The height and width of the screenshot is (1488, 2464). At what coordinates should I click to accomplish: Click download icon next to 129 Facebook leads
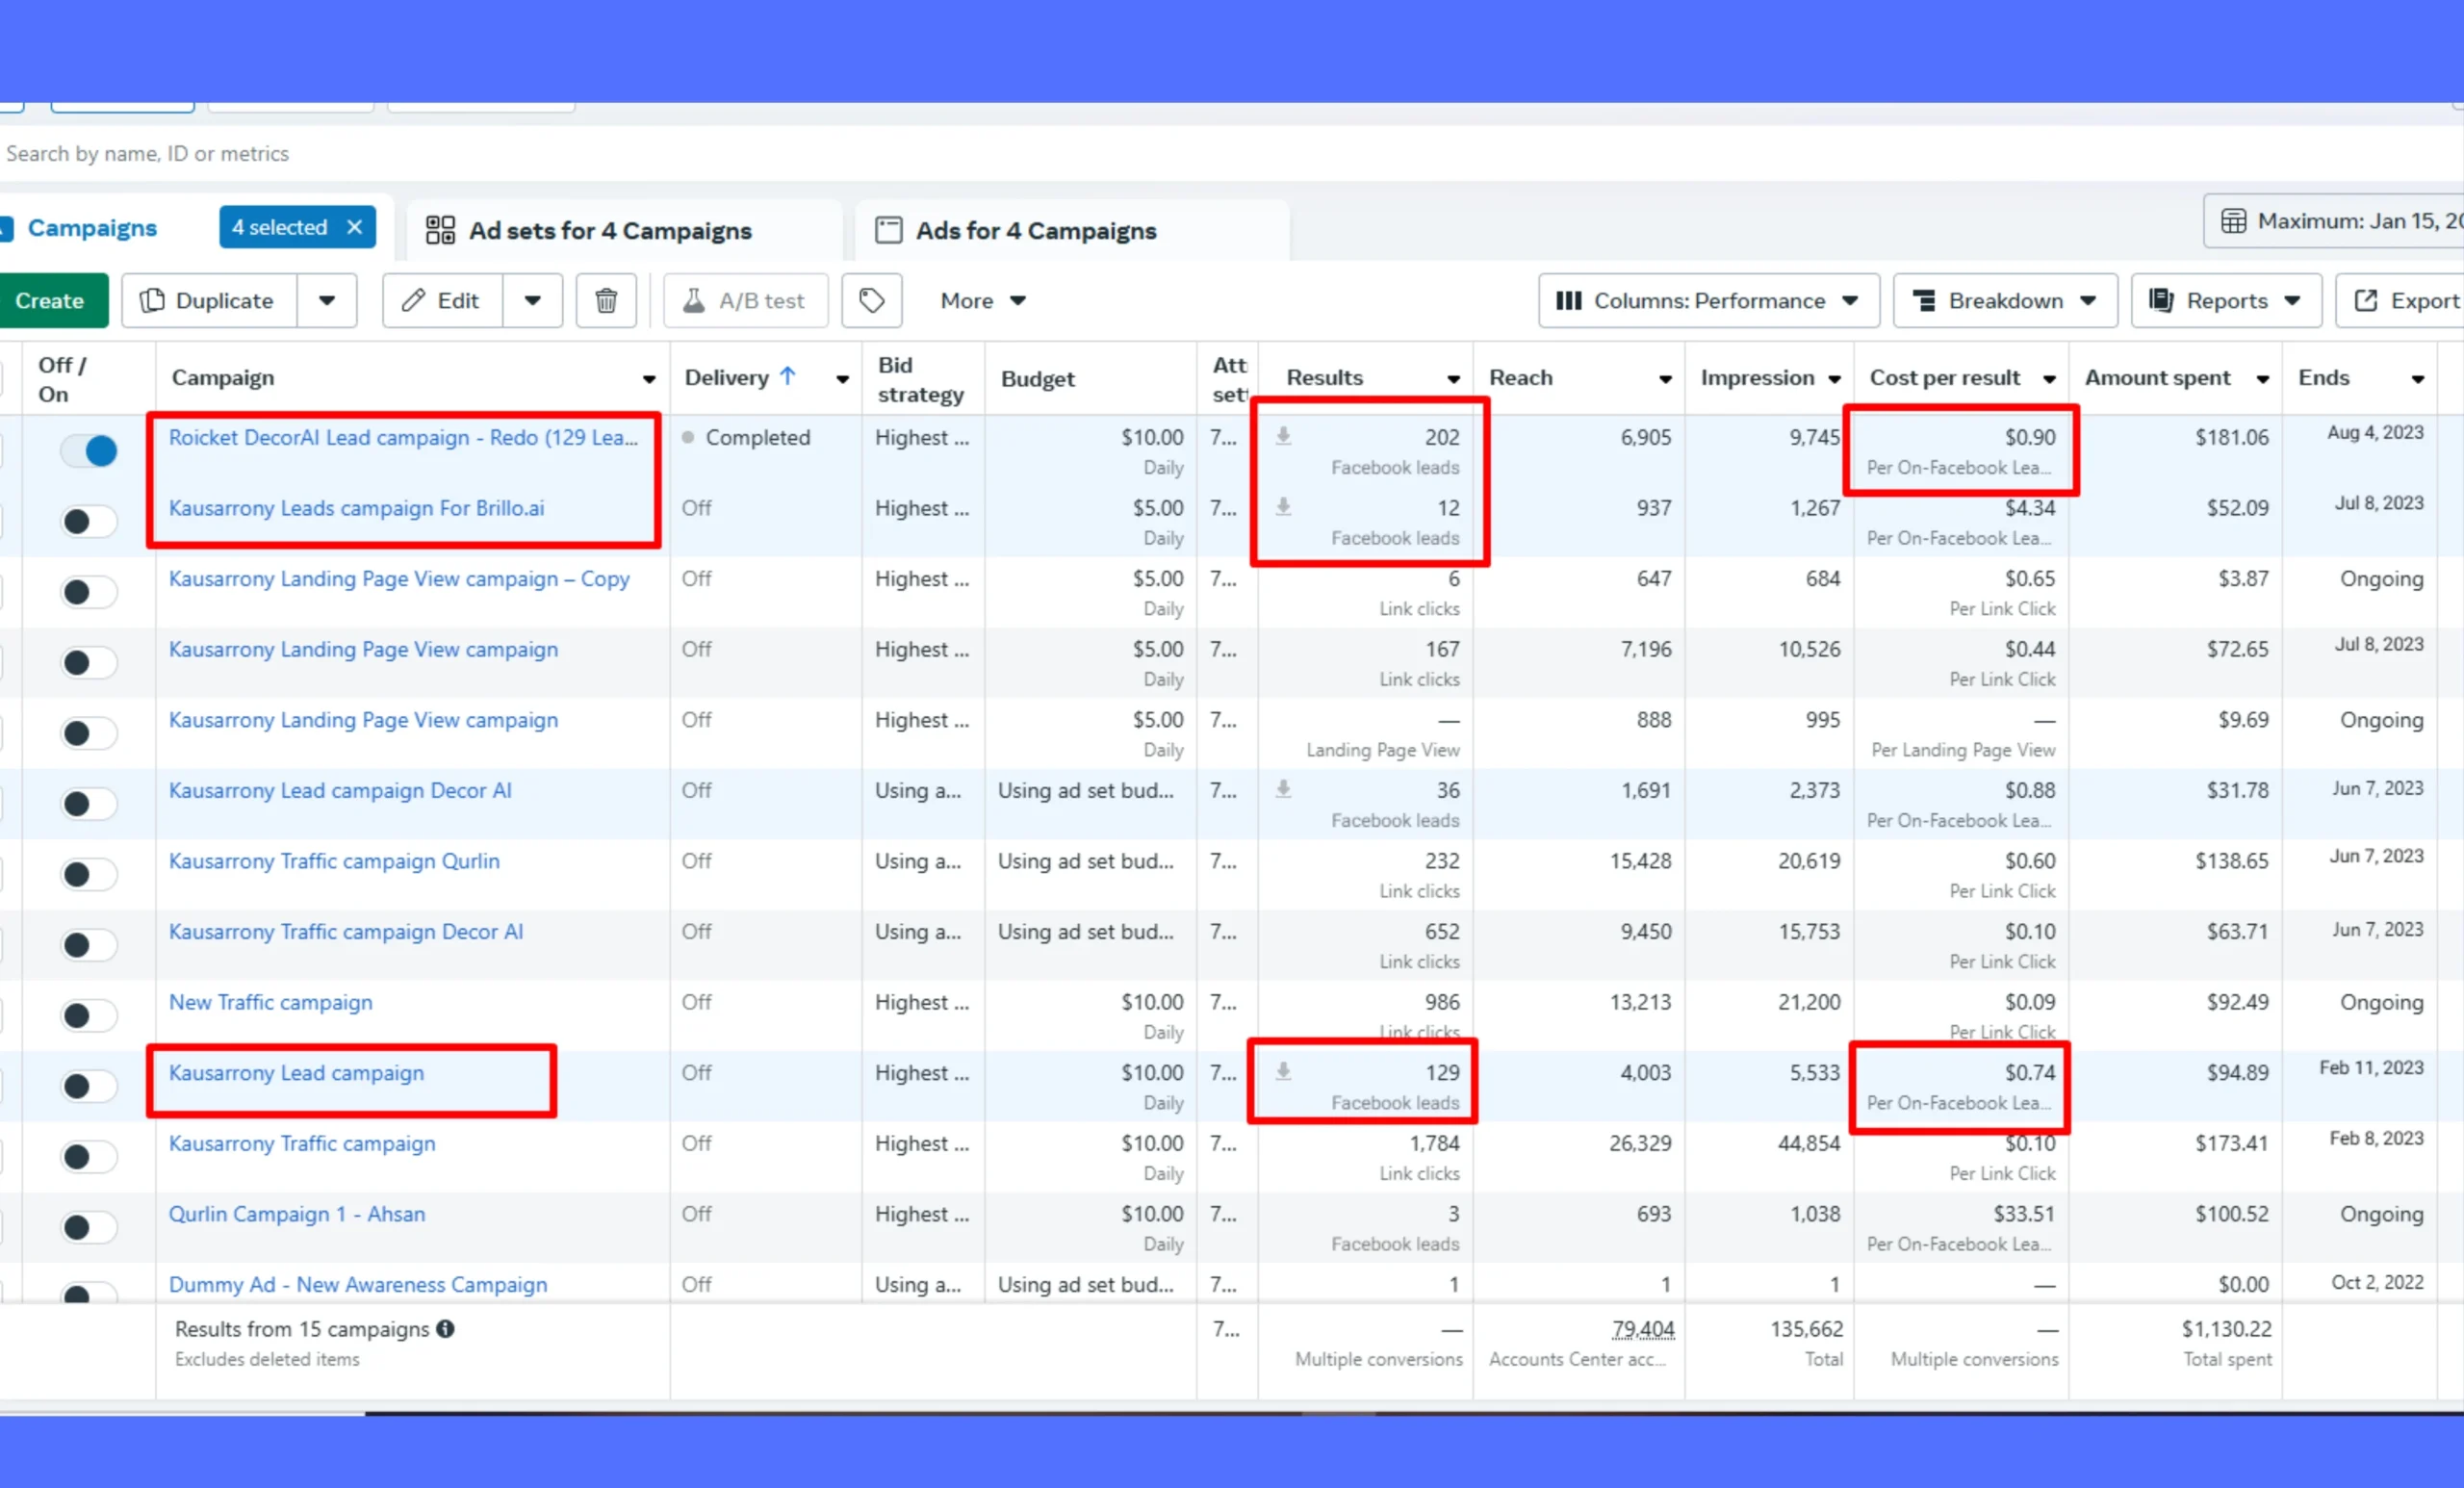pos(1284,1072)
